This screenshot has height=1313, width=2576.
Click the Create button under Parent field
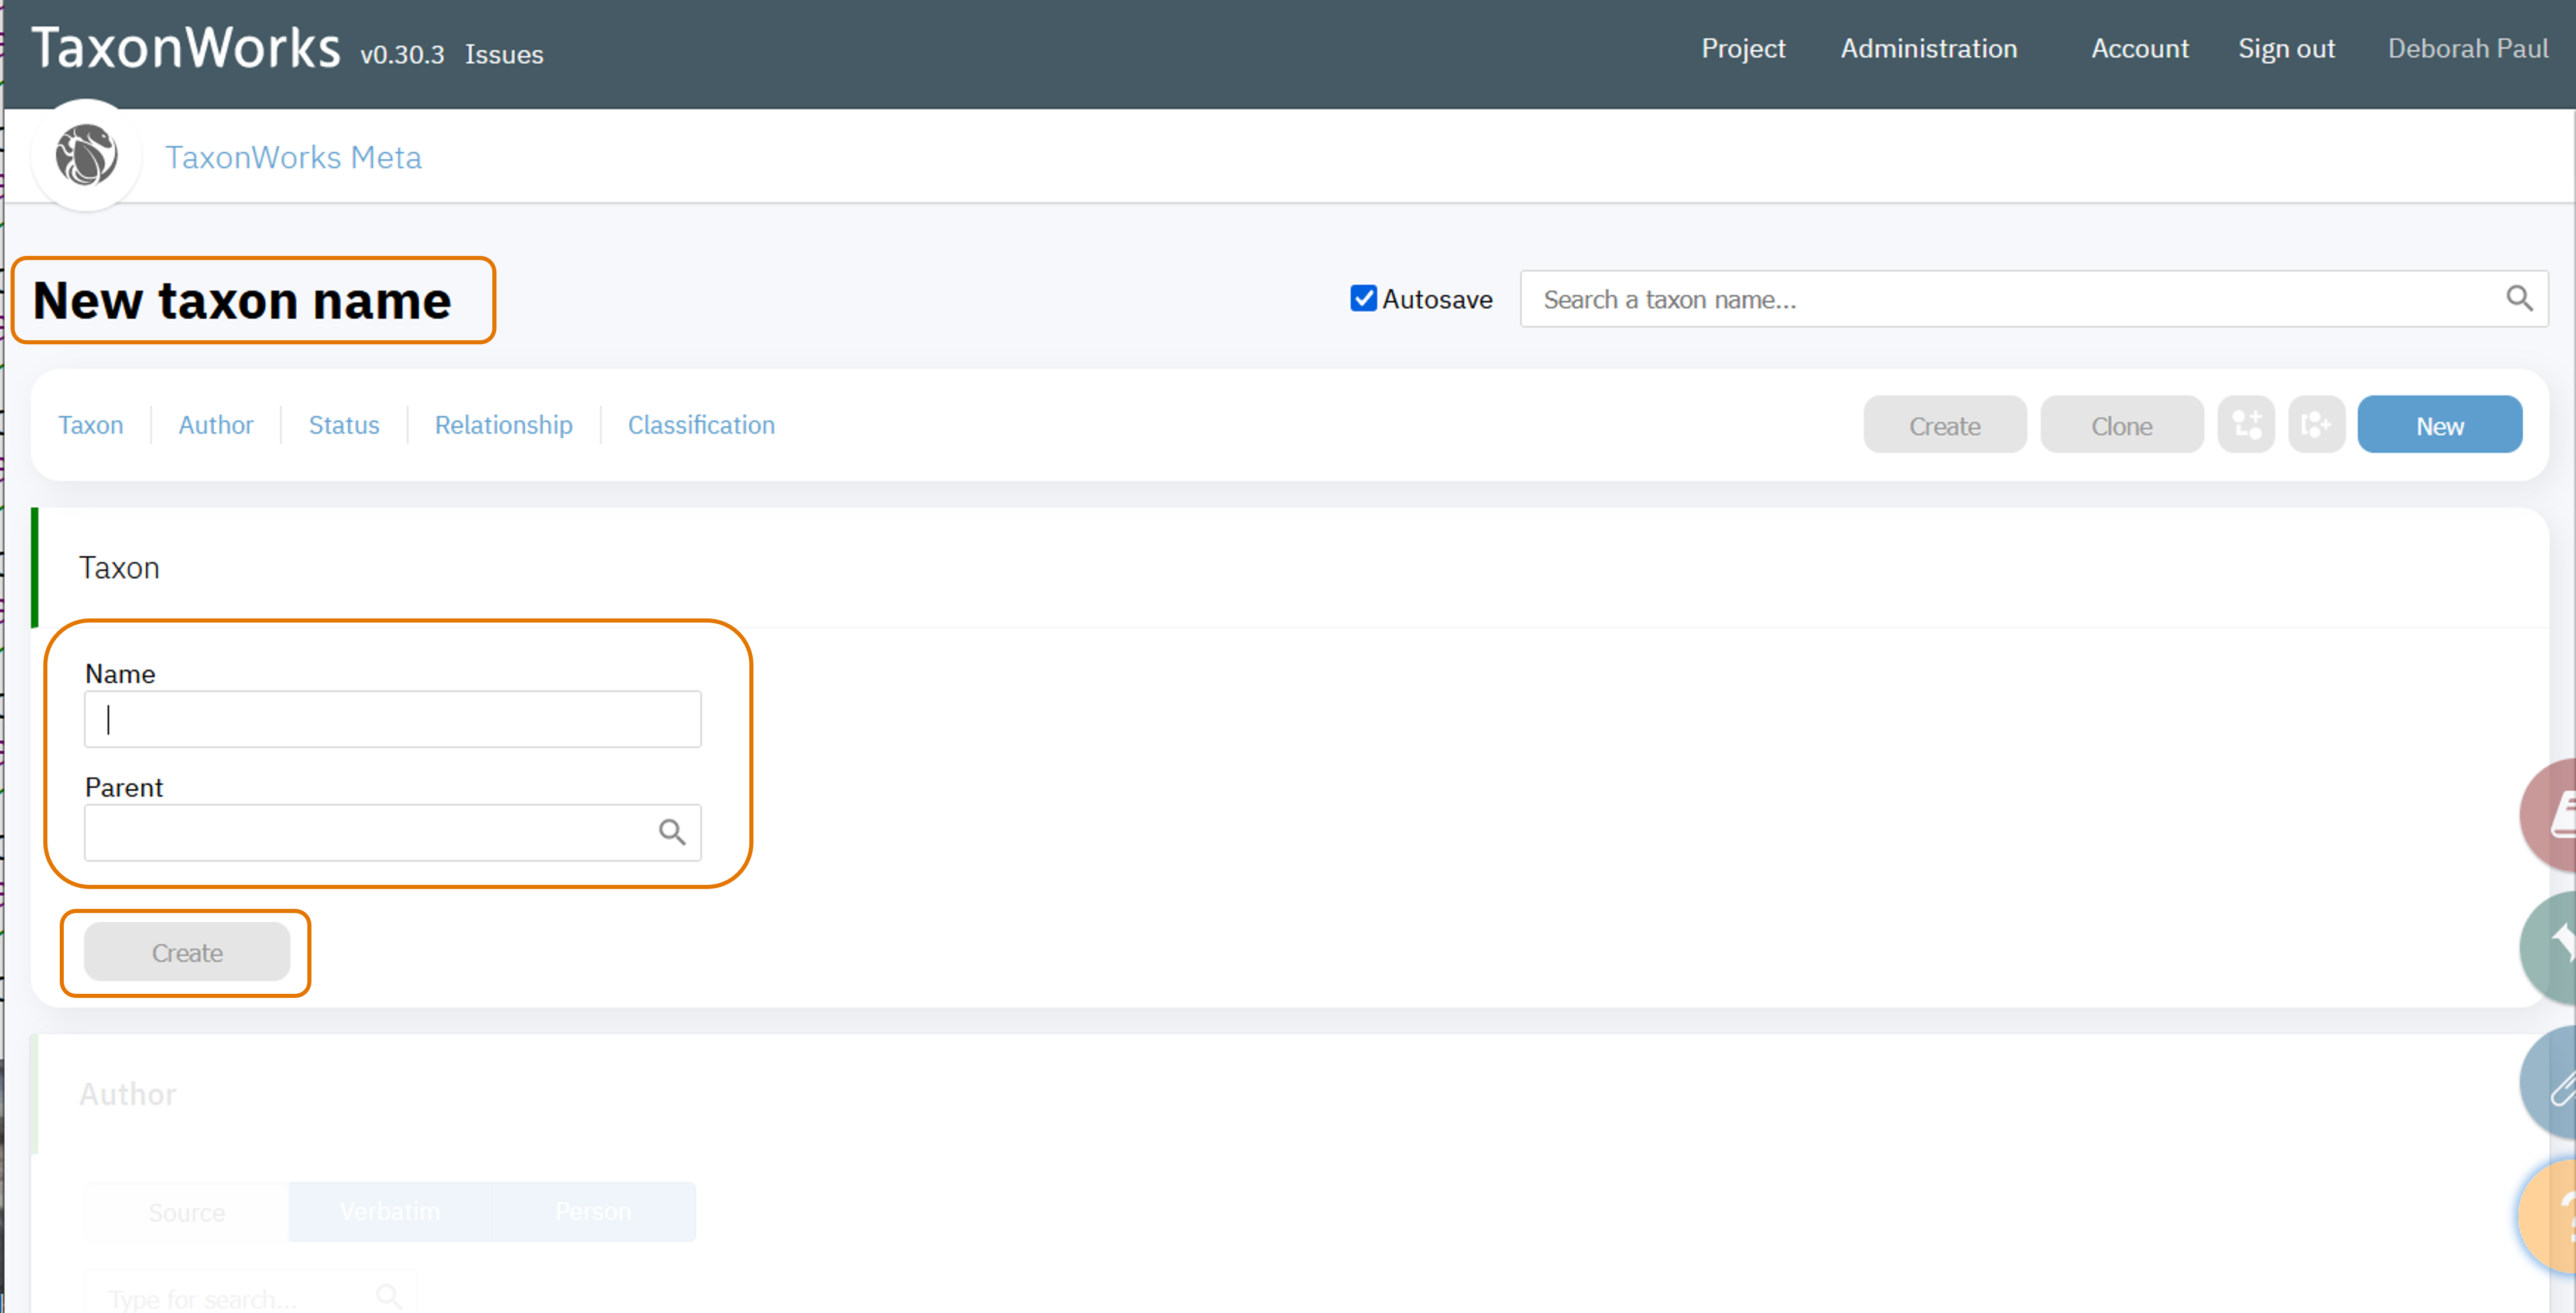pos(187,952)
